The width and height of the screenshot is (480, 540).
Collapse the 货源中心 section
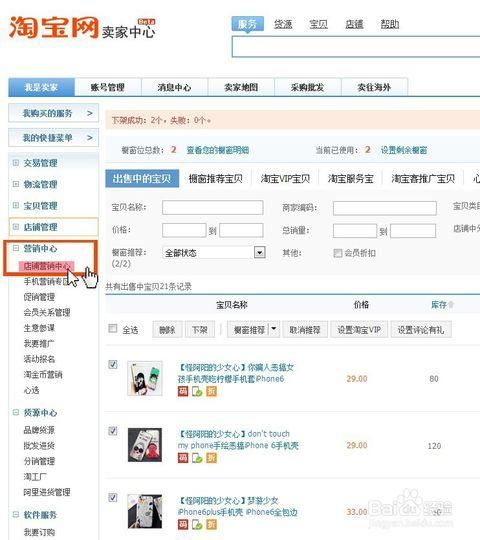(15, 412)
